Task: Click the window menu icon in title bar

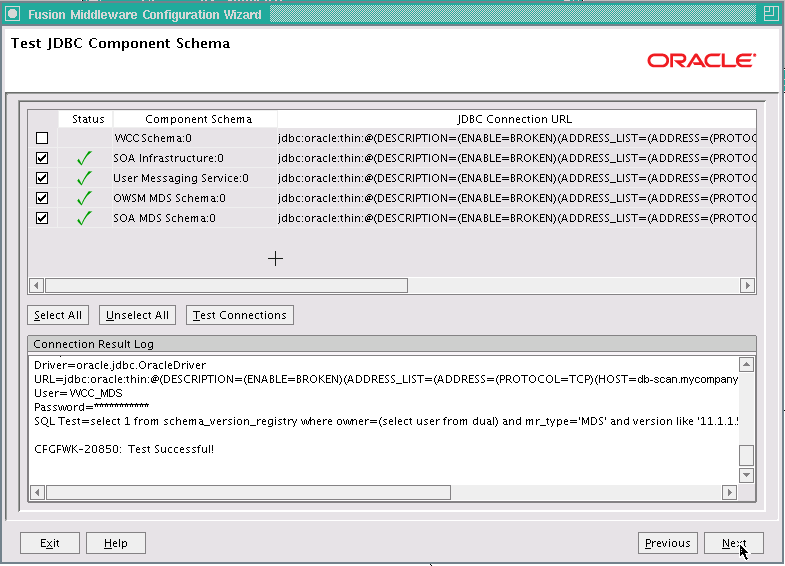Action: 13,14
